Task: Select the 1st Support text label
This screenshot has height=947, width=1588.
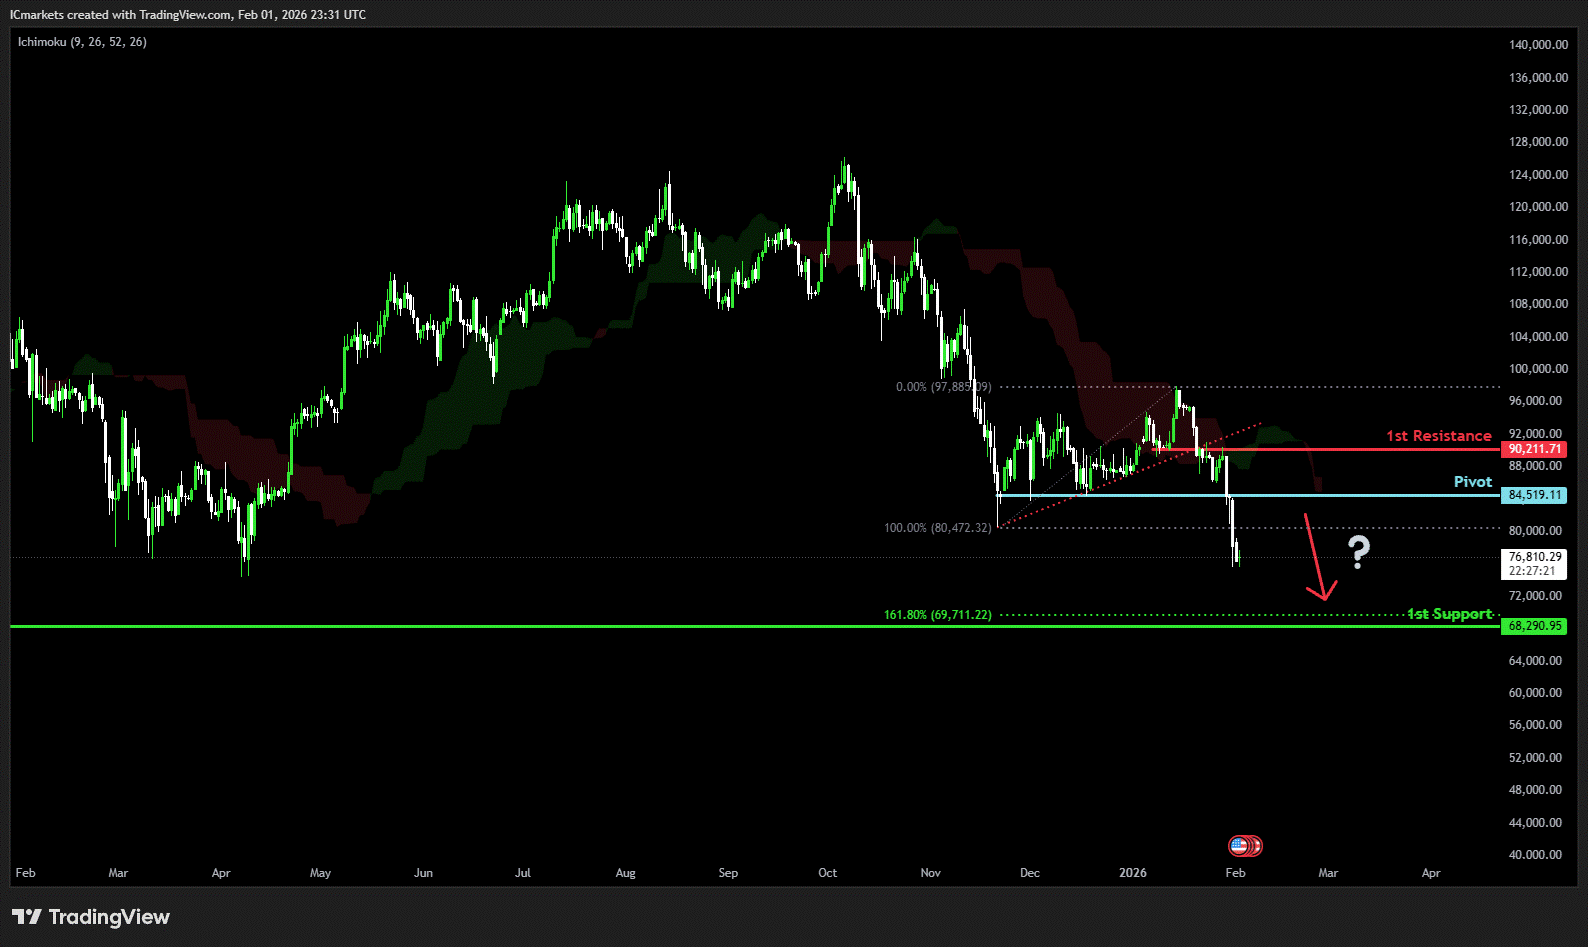Action: pyautogui.click(x=1449, y=614)
